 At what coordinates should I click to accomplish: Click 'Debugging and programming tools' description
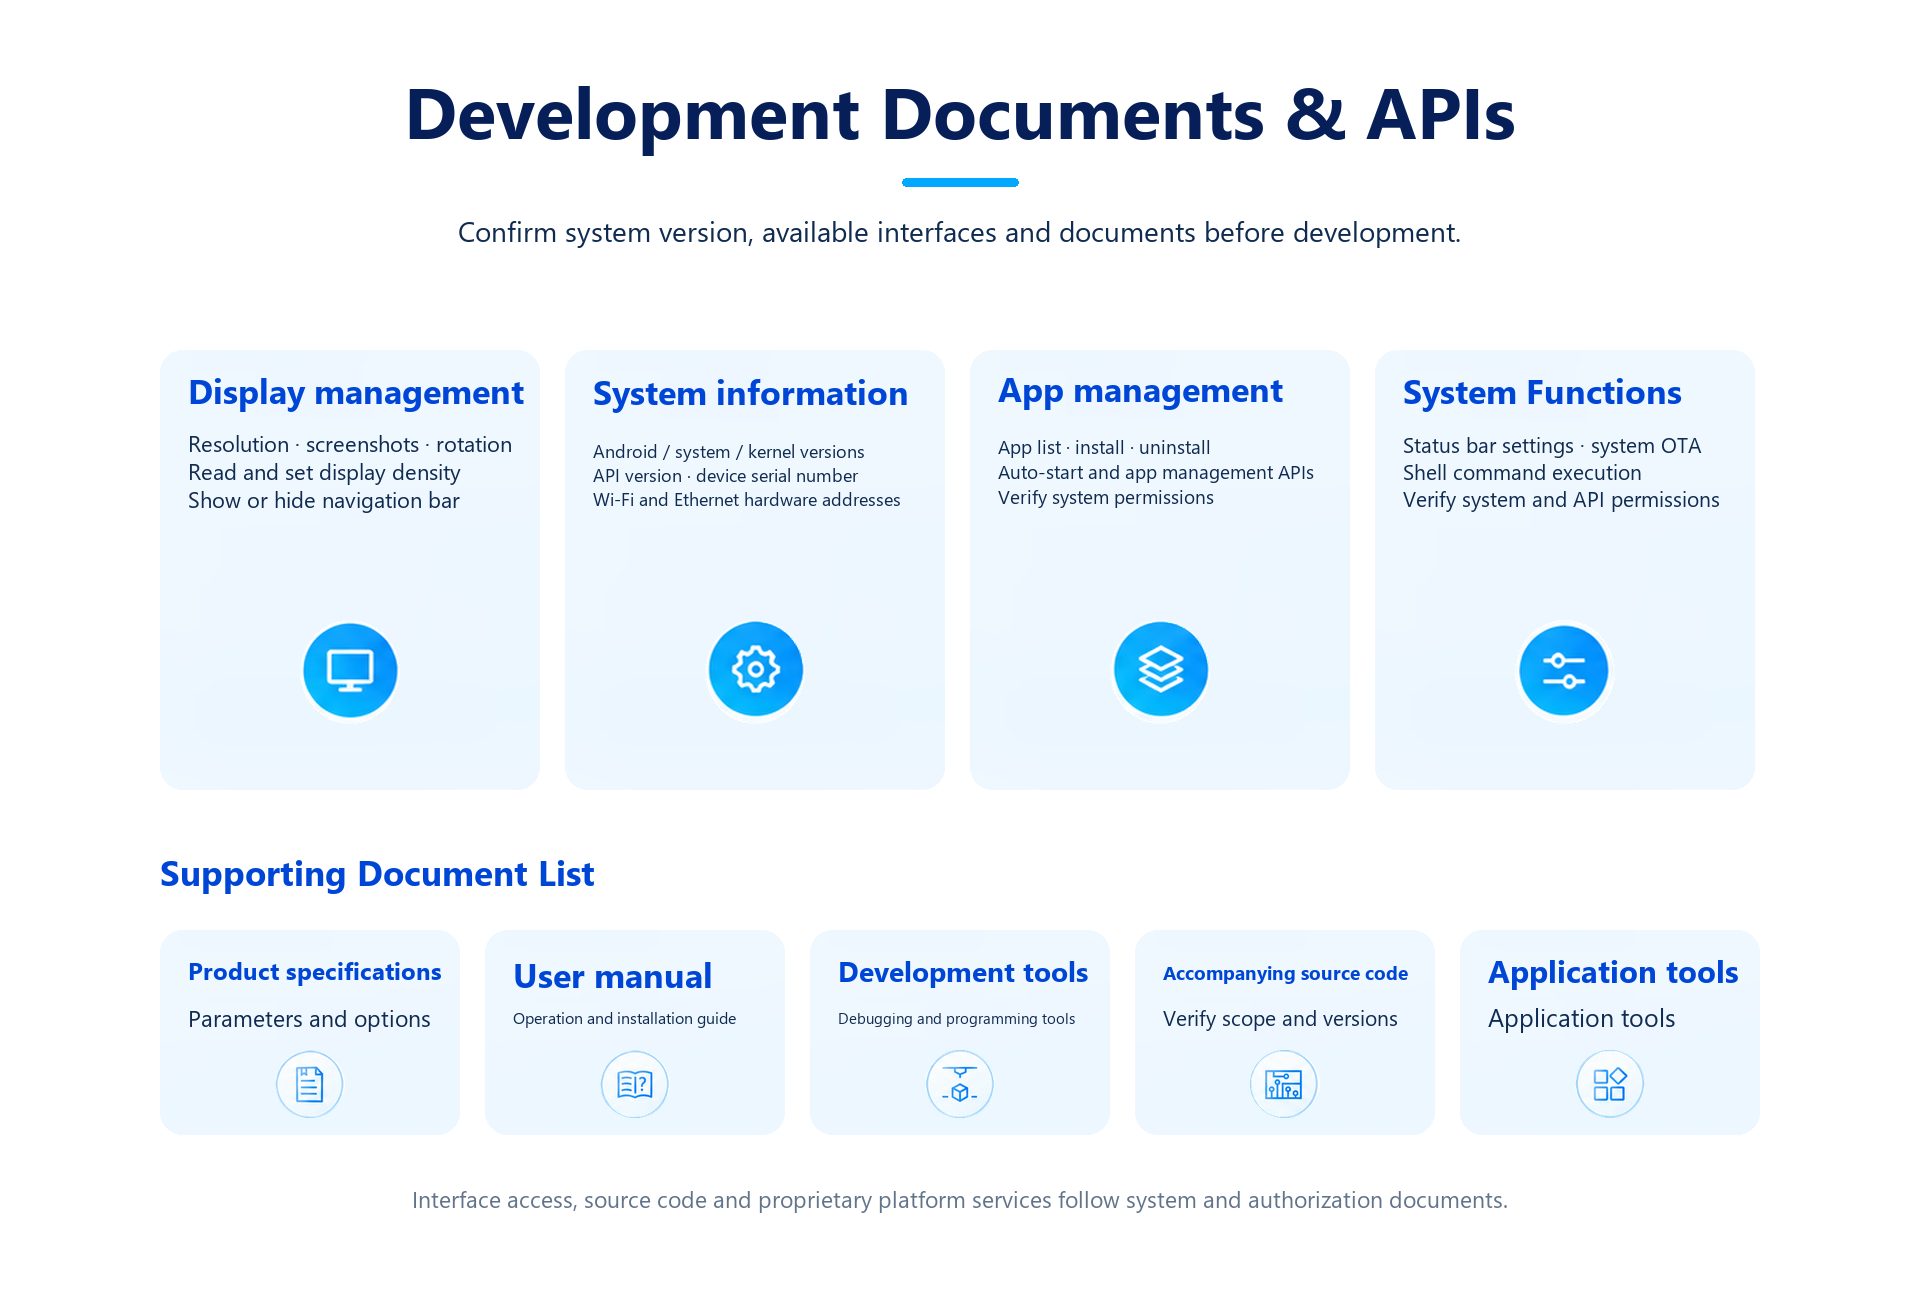tap(956, 1018)
